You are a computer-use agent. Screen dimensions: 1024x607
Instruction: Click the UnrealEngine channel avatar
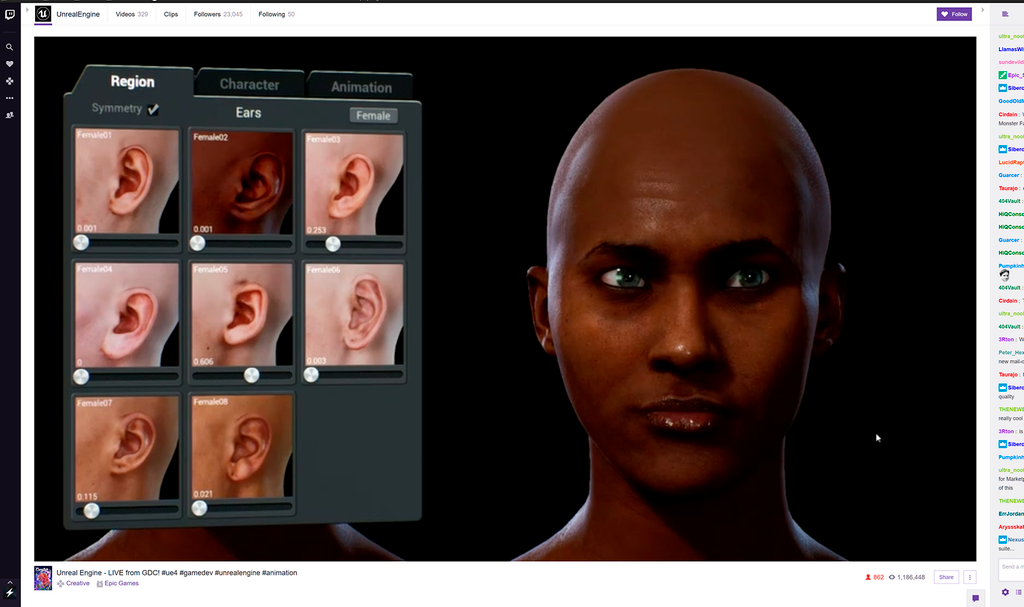coord(43,14)
